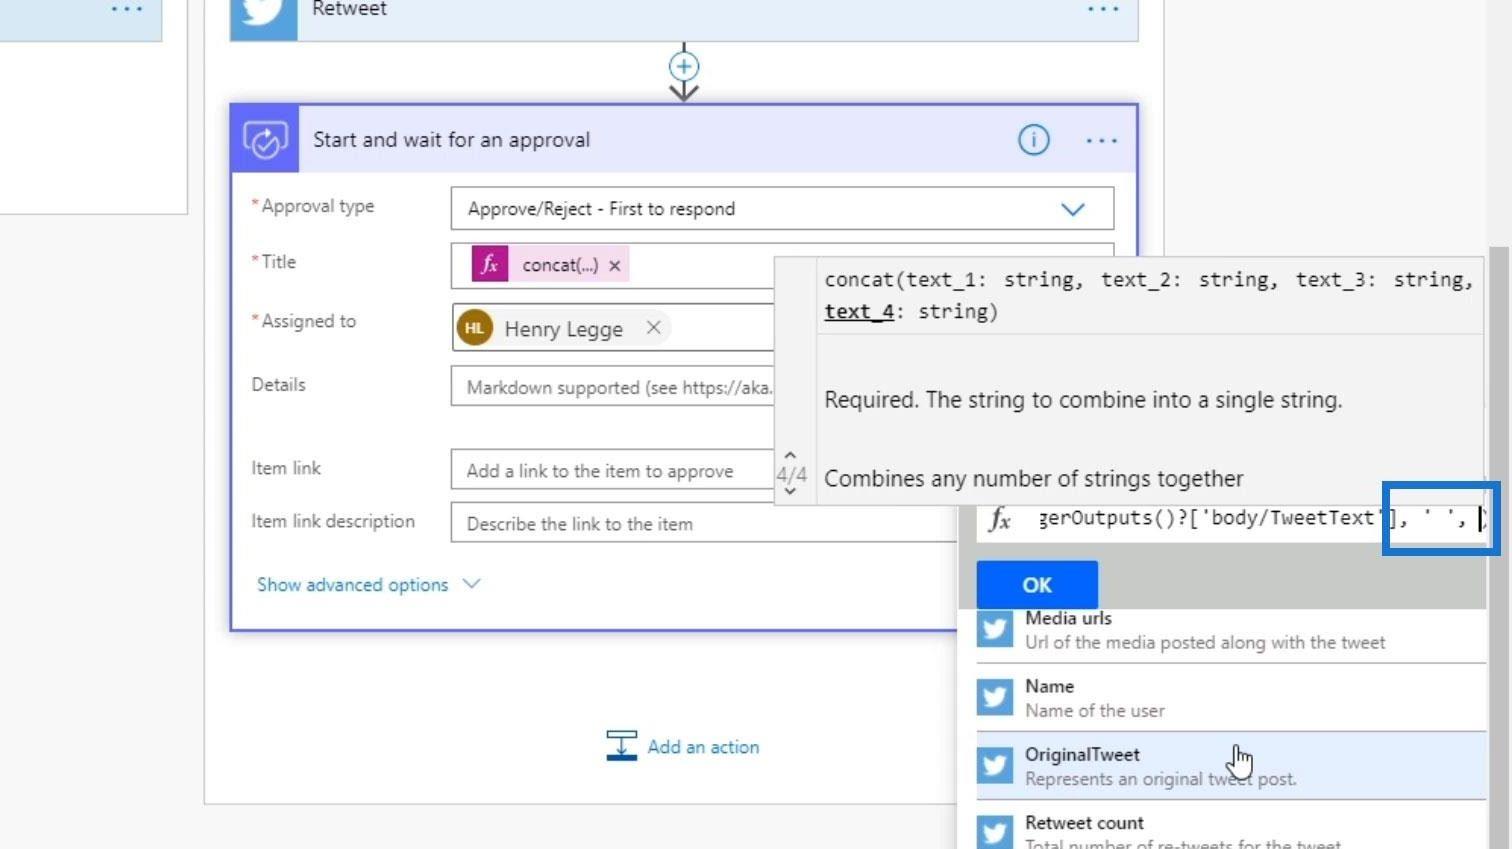Select Name dynamic content item
The height and width of the screenshot is (849, 1512).
(x=1231, y=698)
